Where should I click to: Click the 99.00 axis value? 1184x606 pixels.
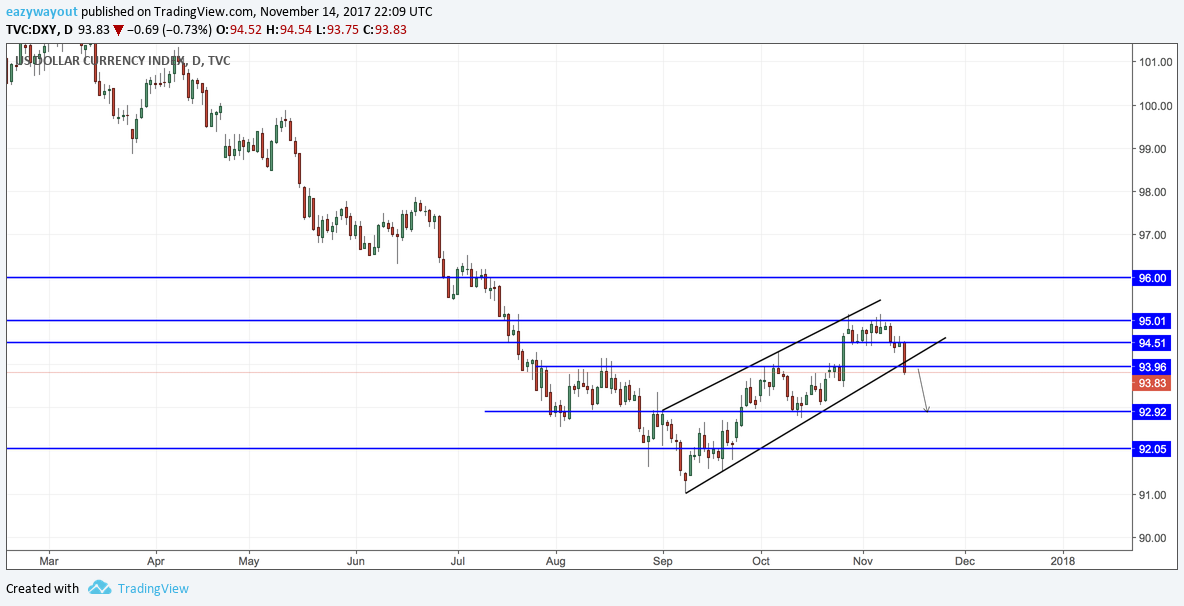[x=1154, y=149]
